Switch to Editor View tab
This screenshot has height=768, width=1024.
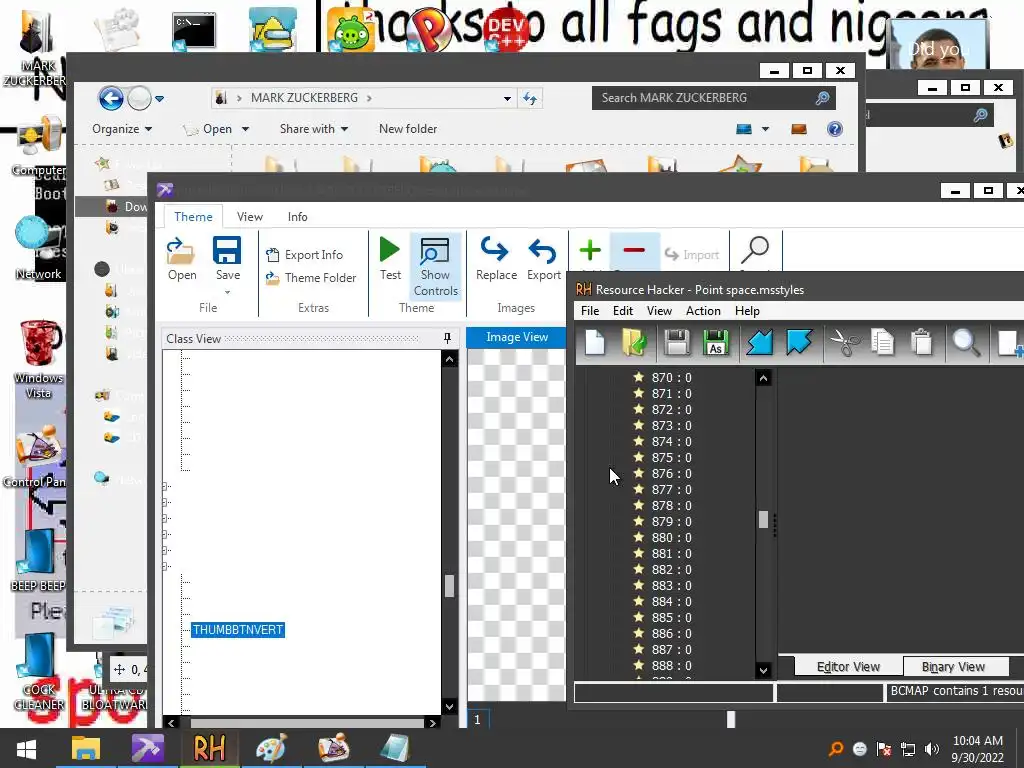848,667
